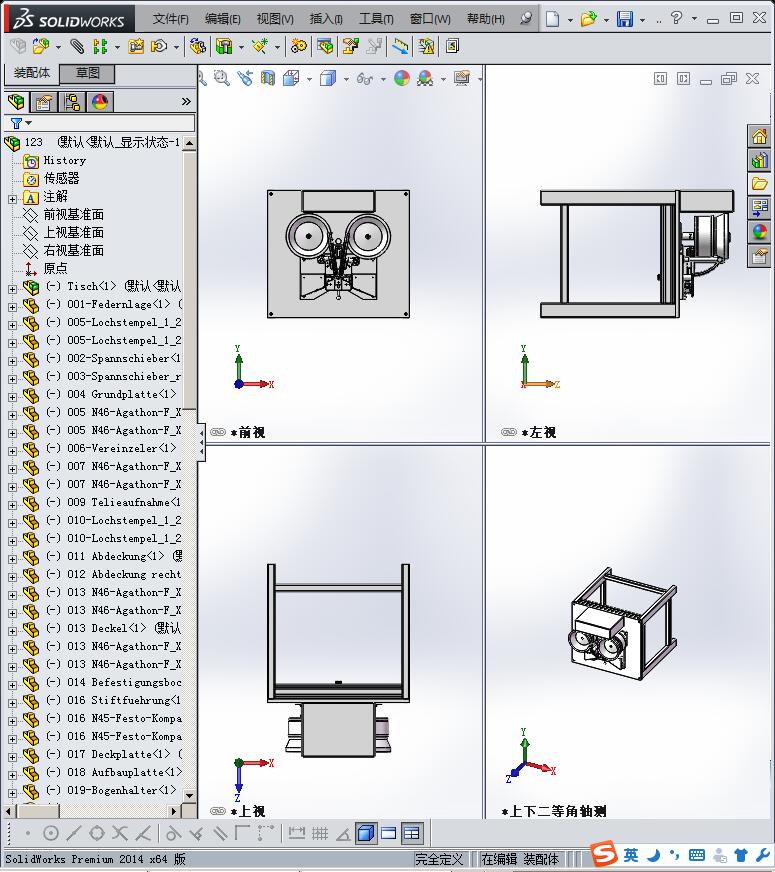Open the 文件(F) menu
Image resolution: width=775 pixels, height=872 pixels.
click(171, 19)
